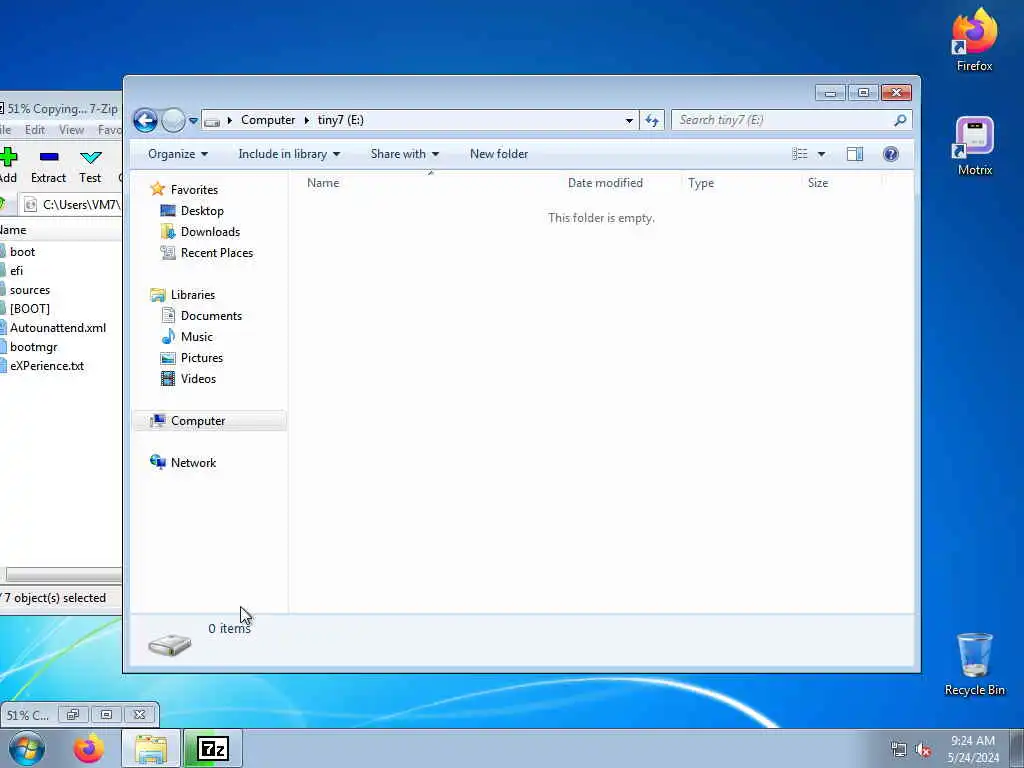Image resolution: width=1024 pixels, height=768 pixels.
Task: Click Windows Explorer taskbar icon
Action: click(151, 748)
